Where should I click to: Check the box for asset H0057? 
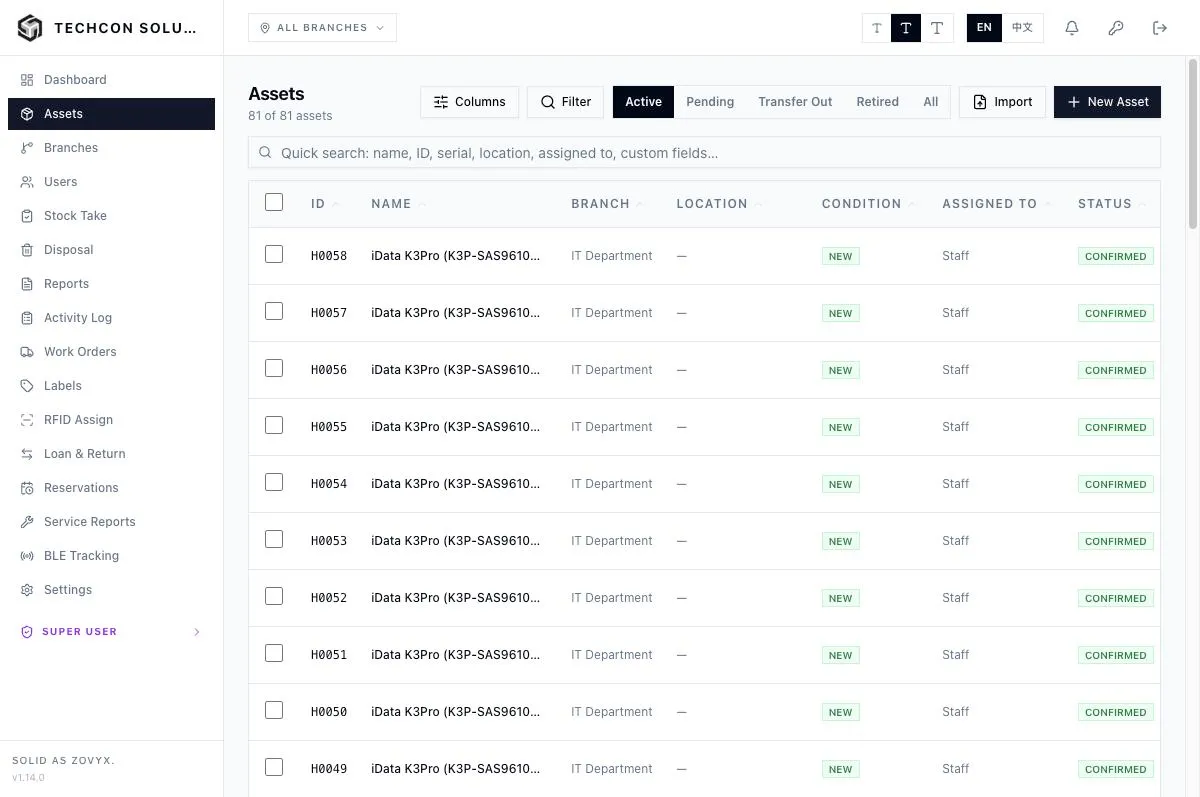coord(274,311)
